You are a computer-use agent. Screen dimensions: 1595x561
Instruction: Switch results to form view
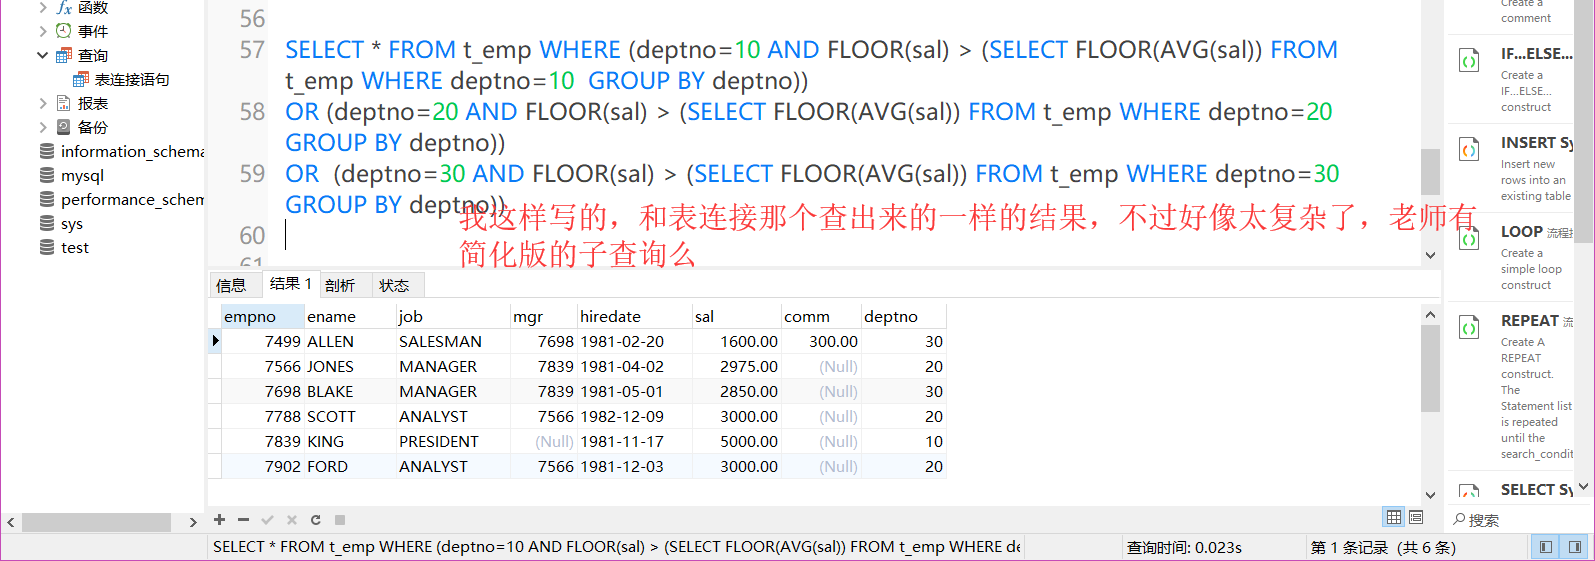click(1416, 517)
